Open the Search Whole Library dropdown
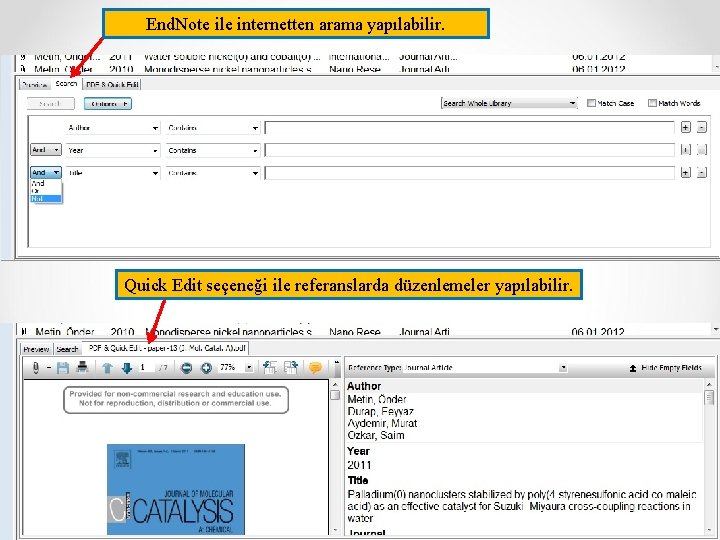Screen dimensions: 720x540 [509, 103]
